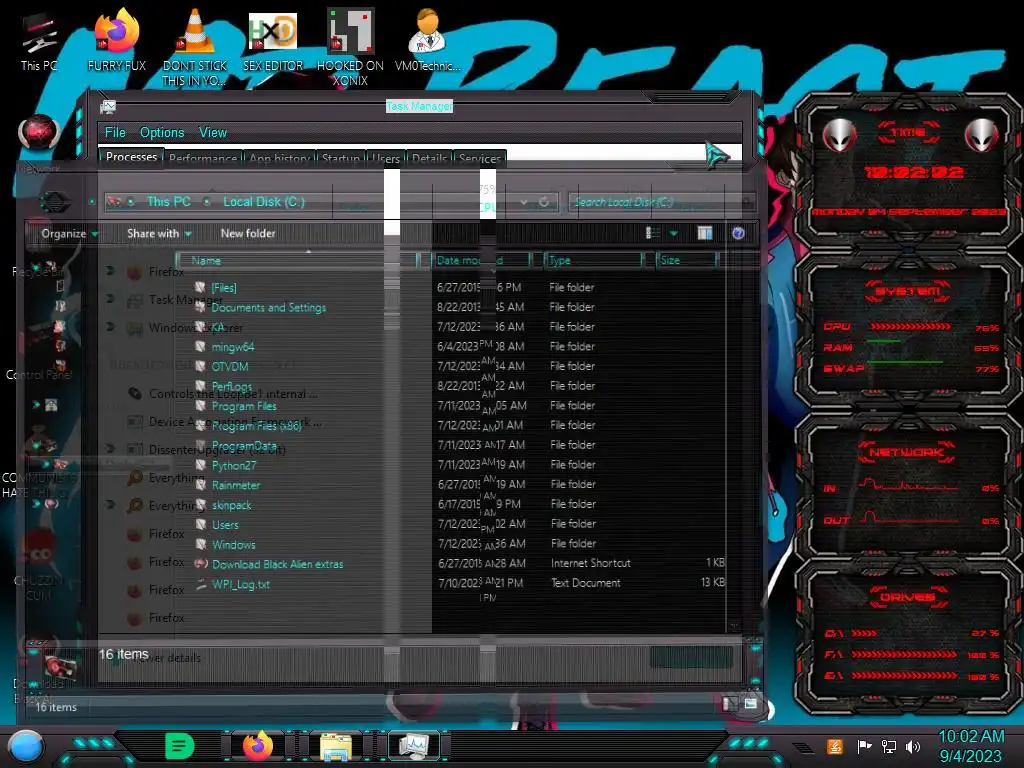Sort files by the Name column header

(298, 260)
